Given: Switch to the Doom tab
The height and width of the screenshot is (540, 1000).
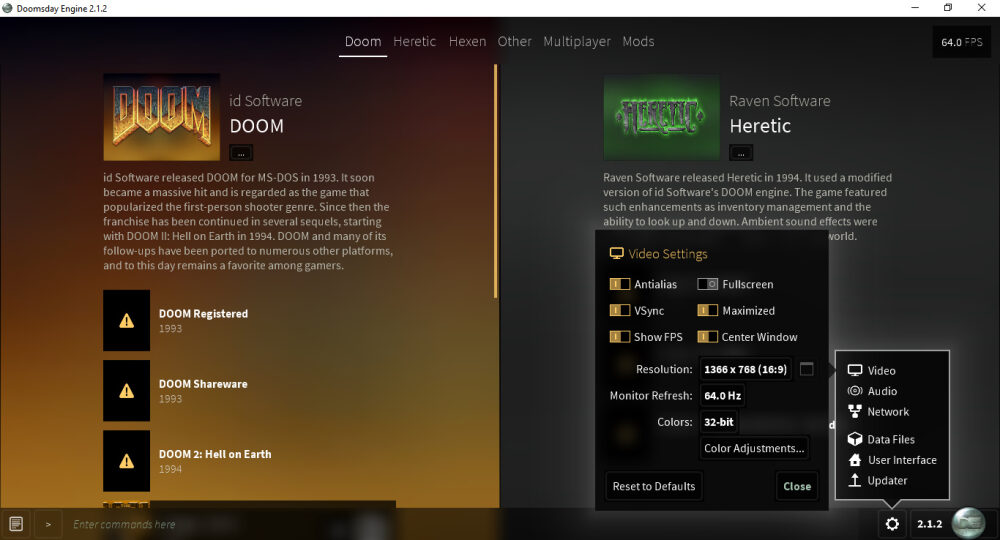Looking at the screenshot, I should (363, 41).
